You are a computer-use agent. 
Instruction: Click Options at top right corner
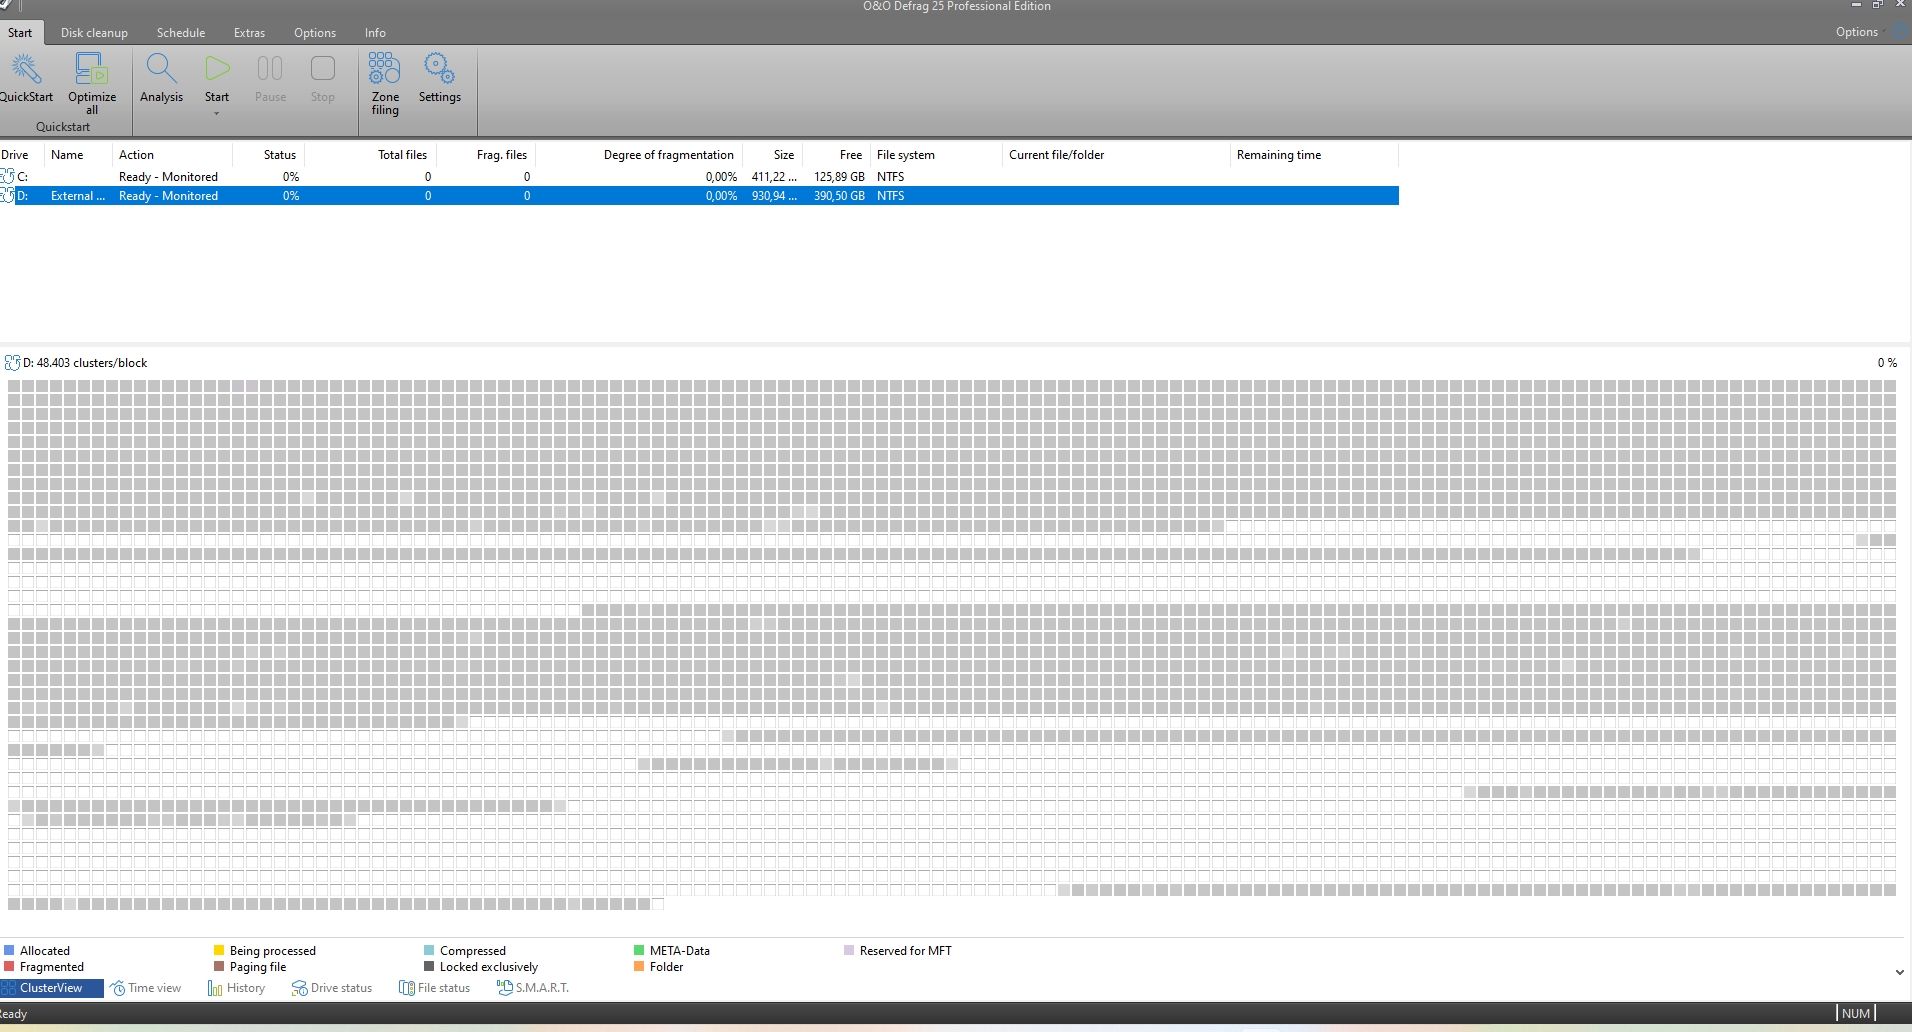[x=1856, y=32]
